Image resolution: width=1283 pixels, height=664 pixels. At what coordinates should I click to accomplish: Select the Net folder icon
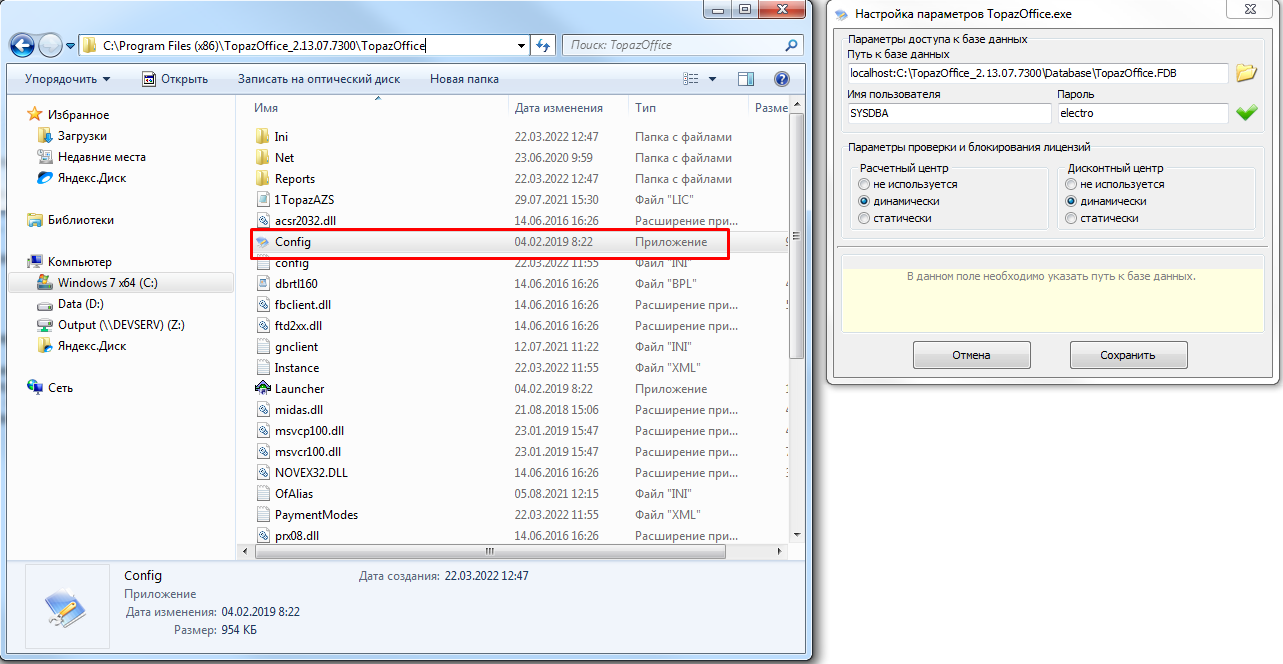pos(263,157)
